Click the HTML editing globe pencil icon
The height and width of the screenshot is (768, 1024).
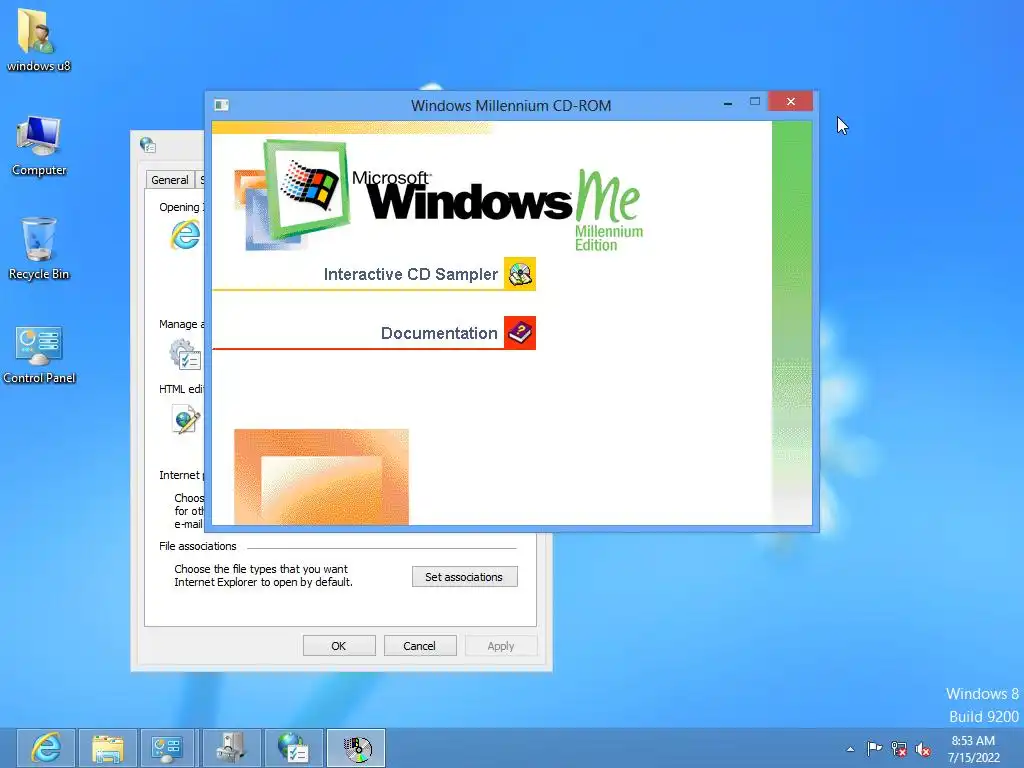[185, 419]
